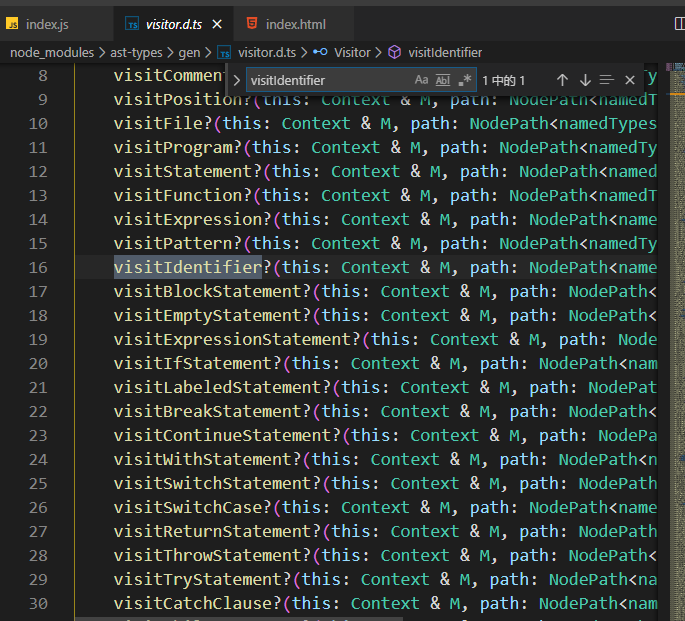Click visitProgram method name
The image size is (685, 621).
coord(173,148)
